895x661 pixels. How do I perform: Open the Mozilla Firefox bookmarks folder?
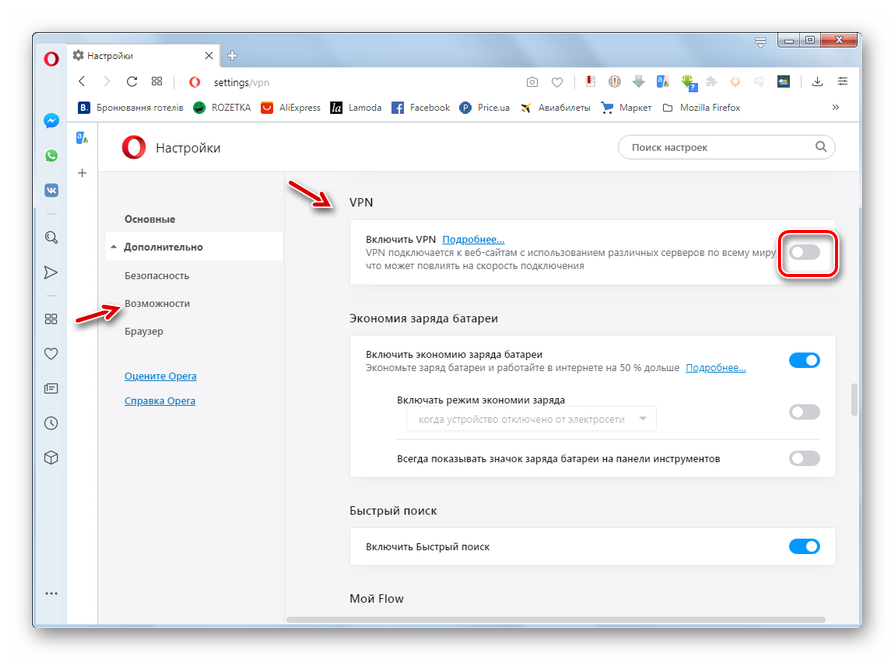(702, 107)
